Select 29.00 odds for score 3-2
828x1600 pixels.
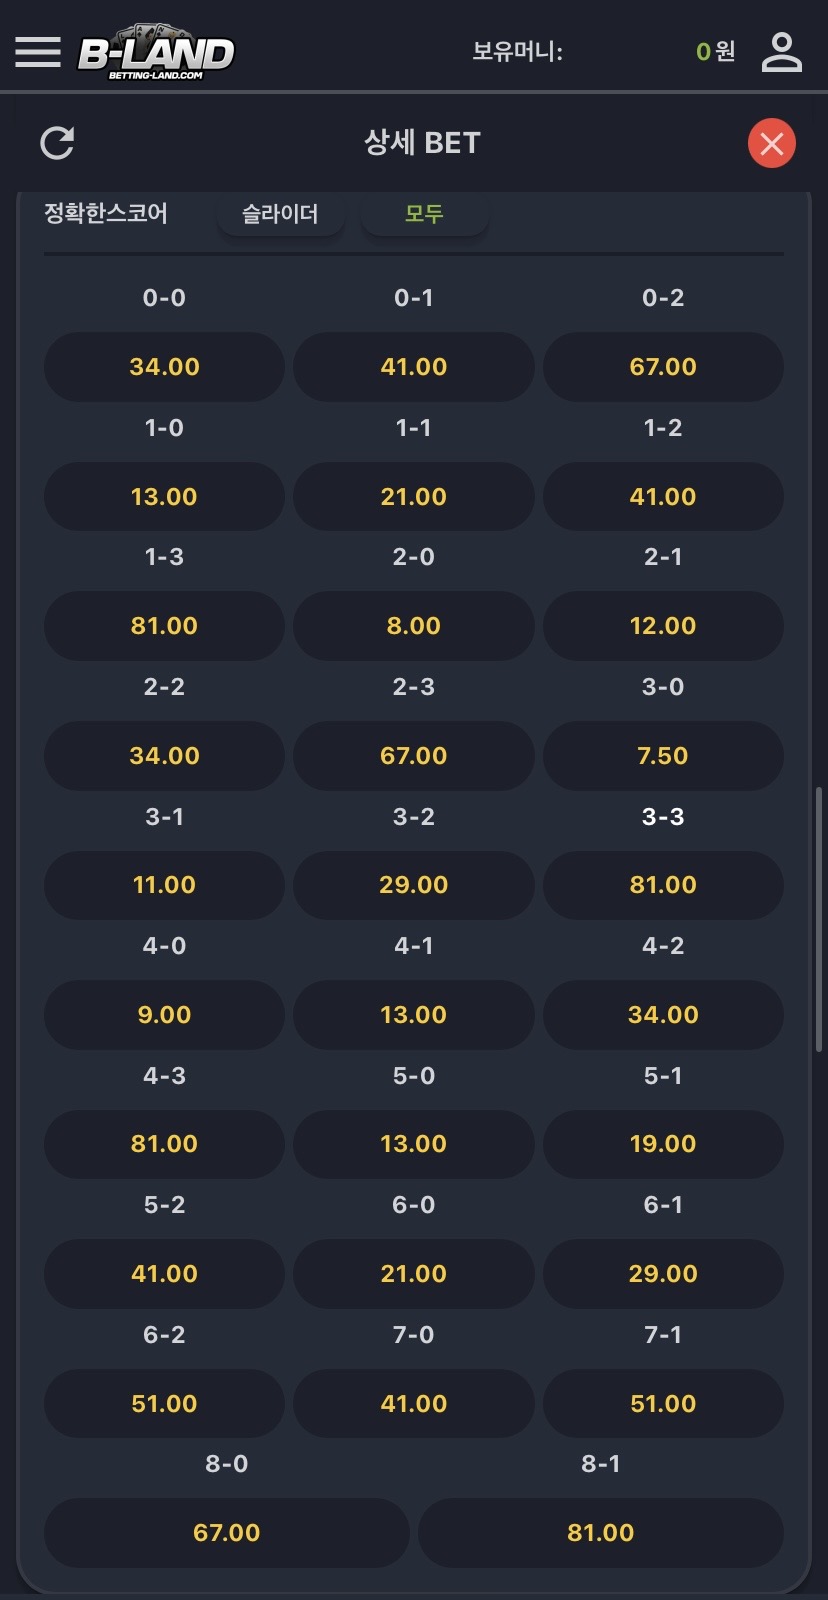pos(413,885)
